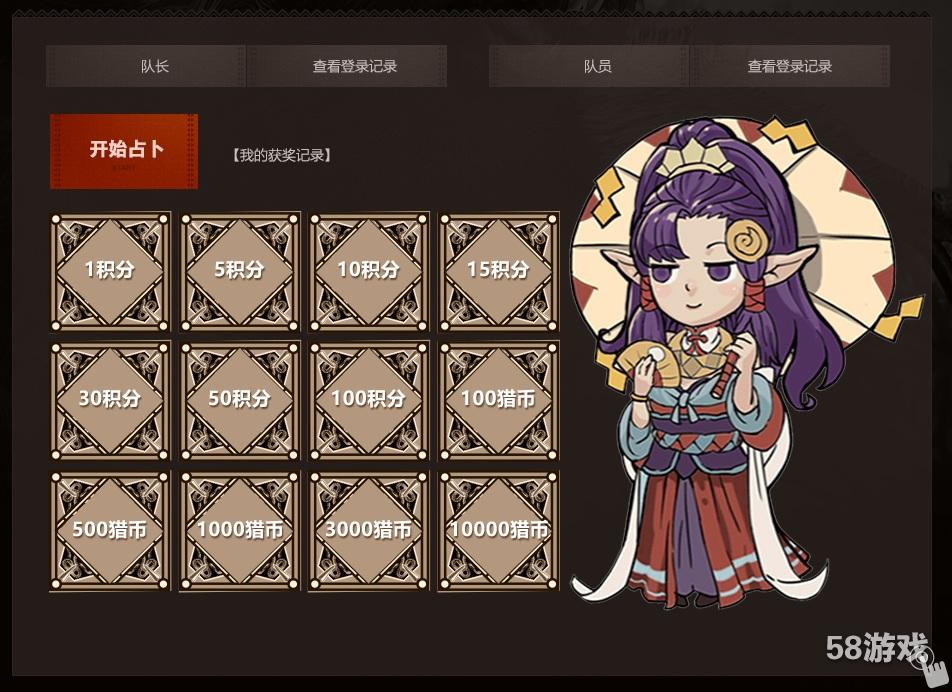View member's 查看登录记录 login record

point(790,66)
